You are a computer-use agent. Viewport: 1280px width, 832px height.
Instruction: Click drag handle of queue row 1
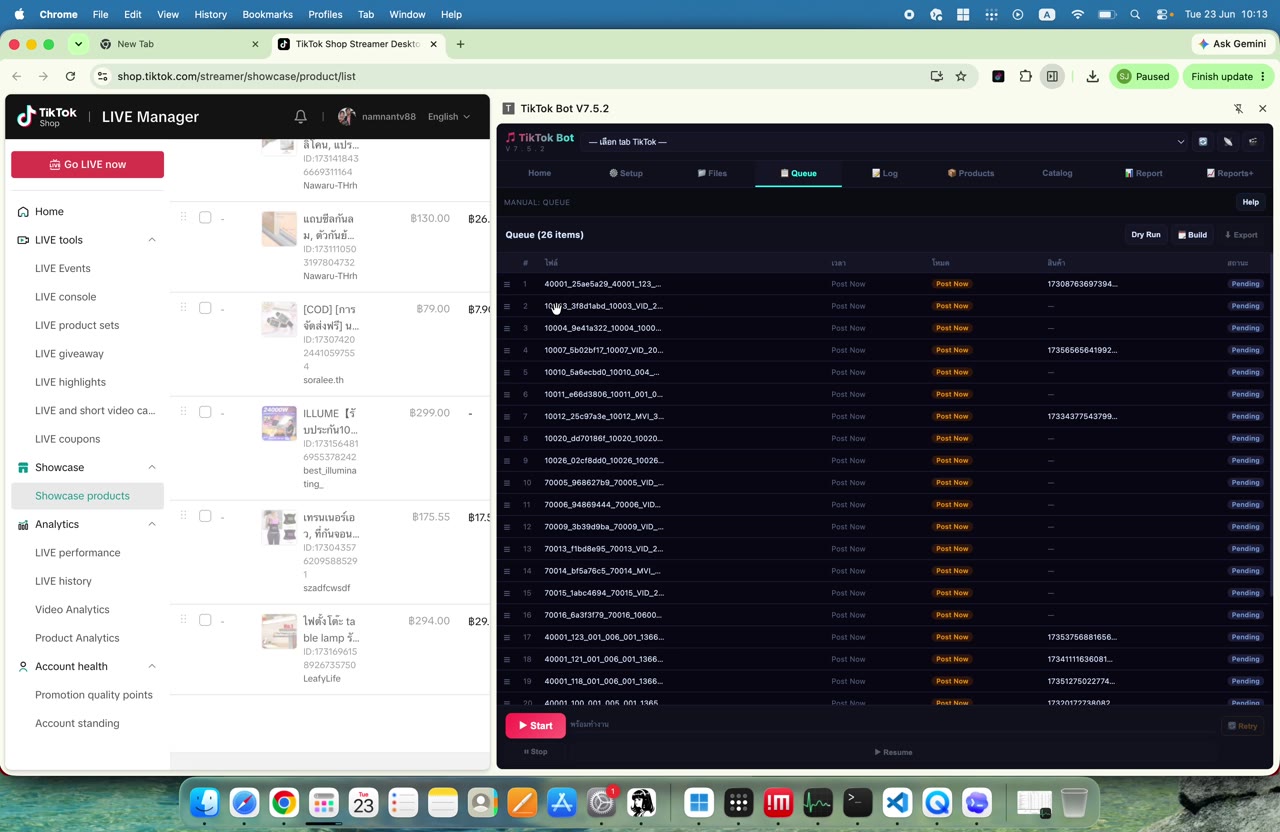507,284
